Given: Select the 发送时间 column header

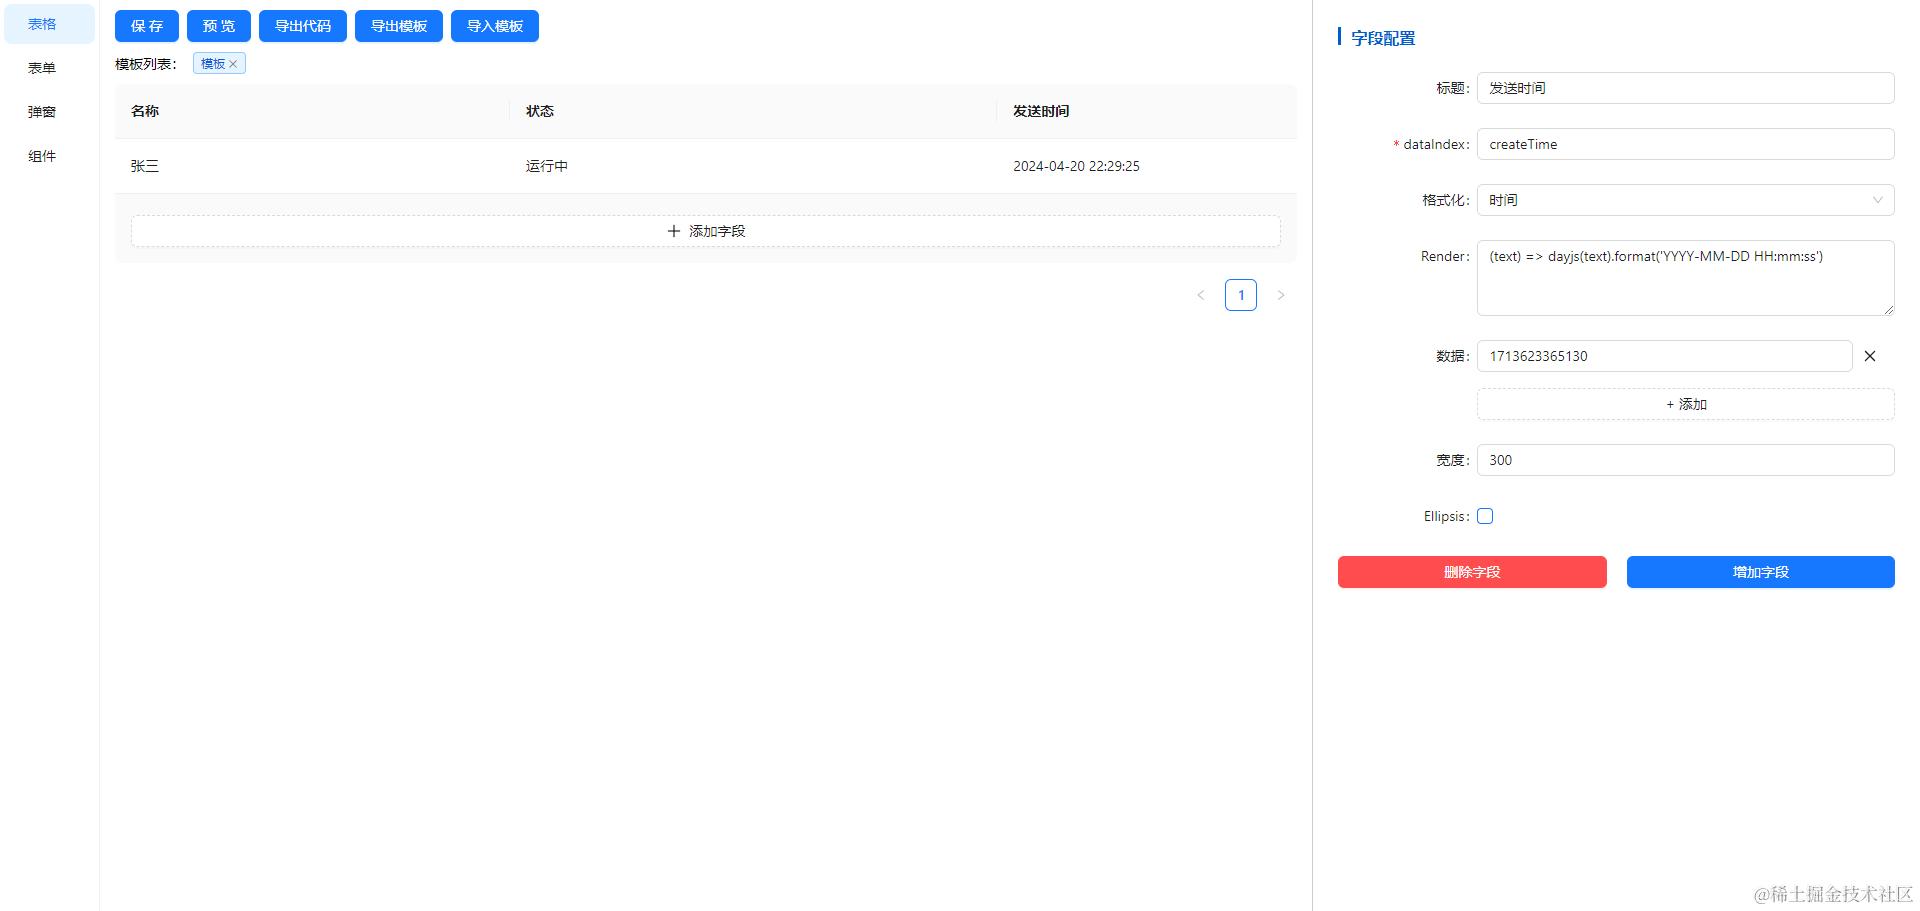Looking at the screenshot, I should tap(1147, 111).
